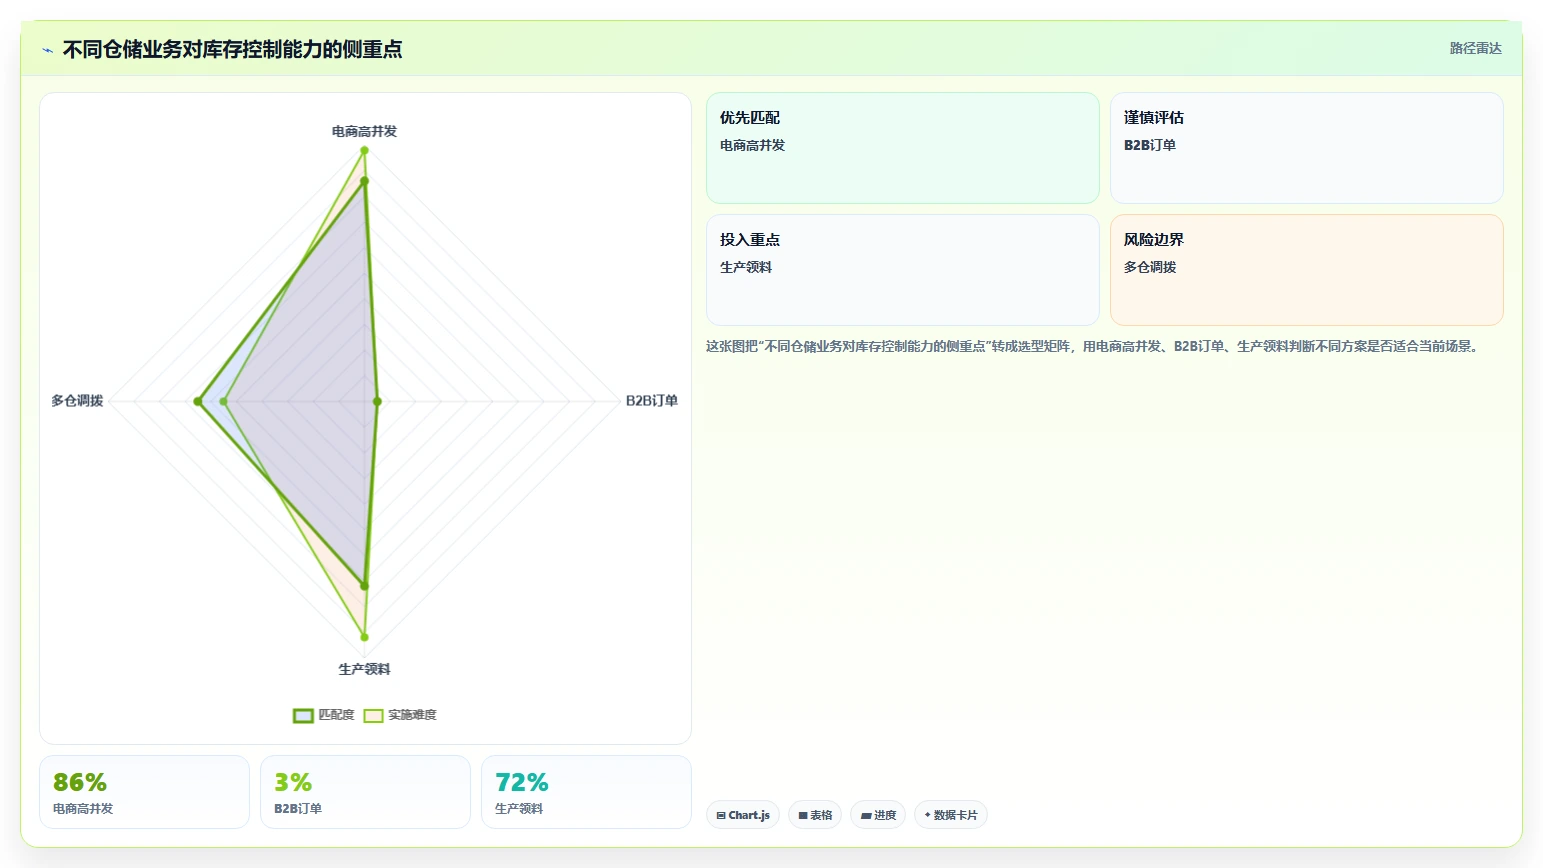The image size is (1543, 868).
Task: Click the 72% 生产领料 stat card
Action: pos(586,792)
